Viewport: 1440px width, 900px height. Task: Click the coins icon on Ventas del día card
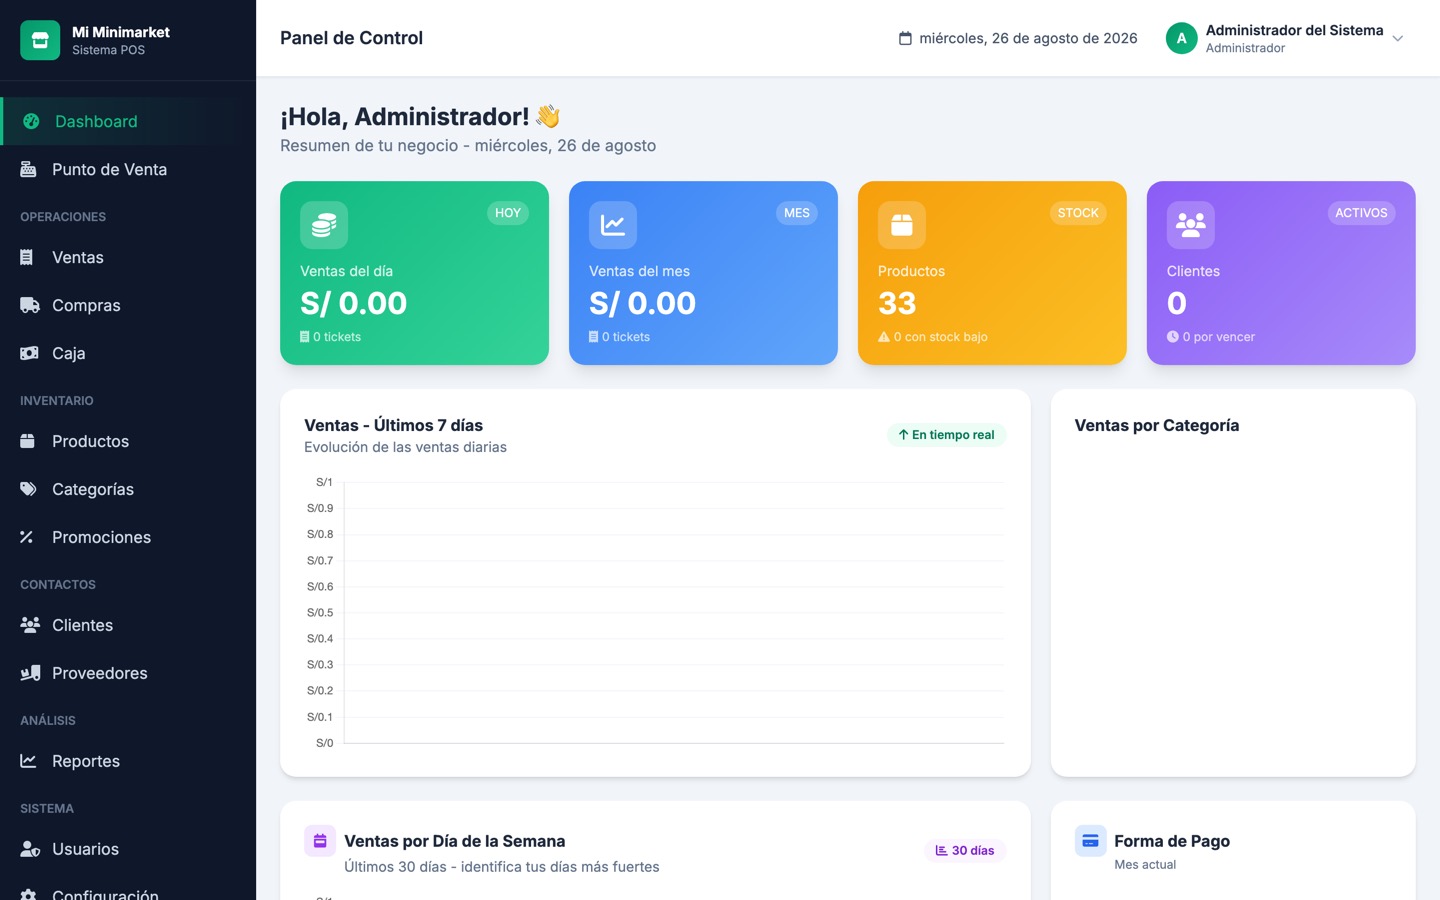(324, 225)
